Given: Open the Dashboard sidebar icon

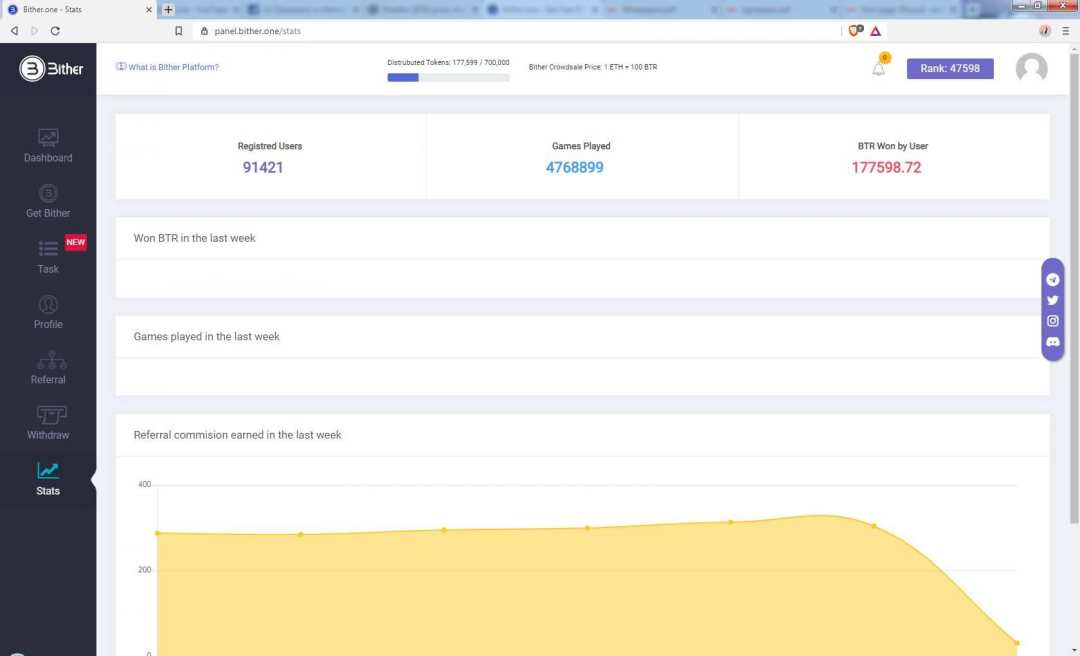Looking at the screenshot, I should (48, 138).
